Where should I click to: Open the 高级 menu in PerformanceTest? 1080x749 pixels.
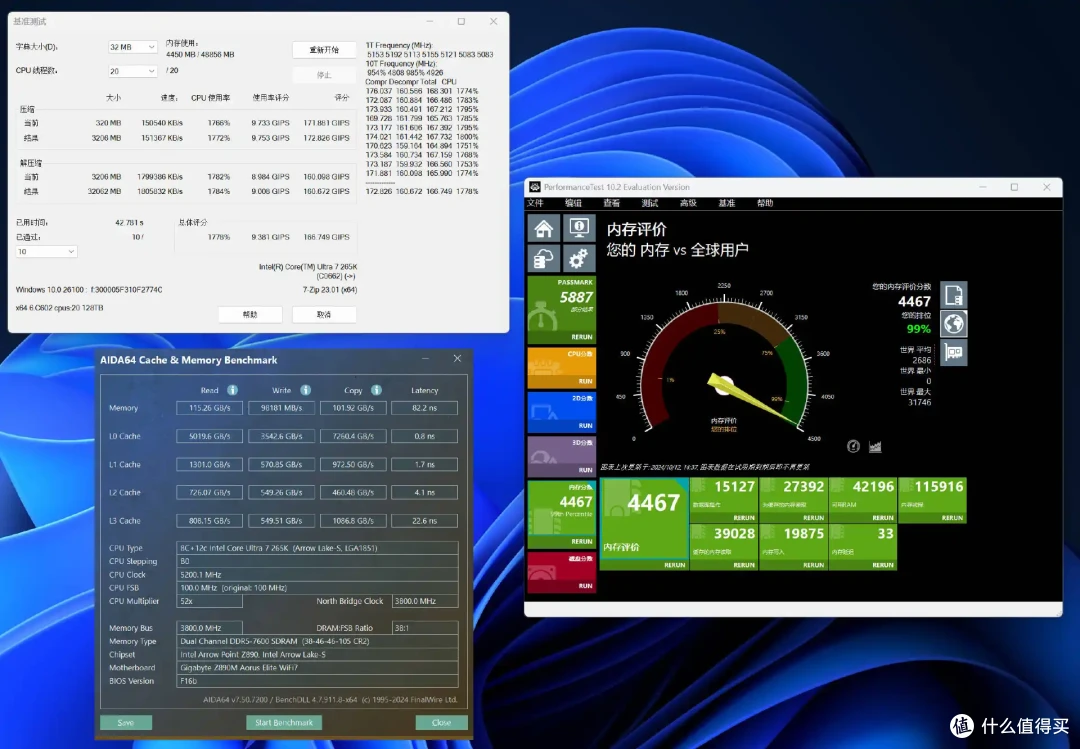click(x=688, y=203)
